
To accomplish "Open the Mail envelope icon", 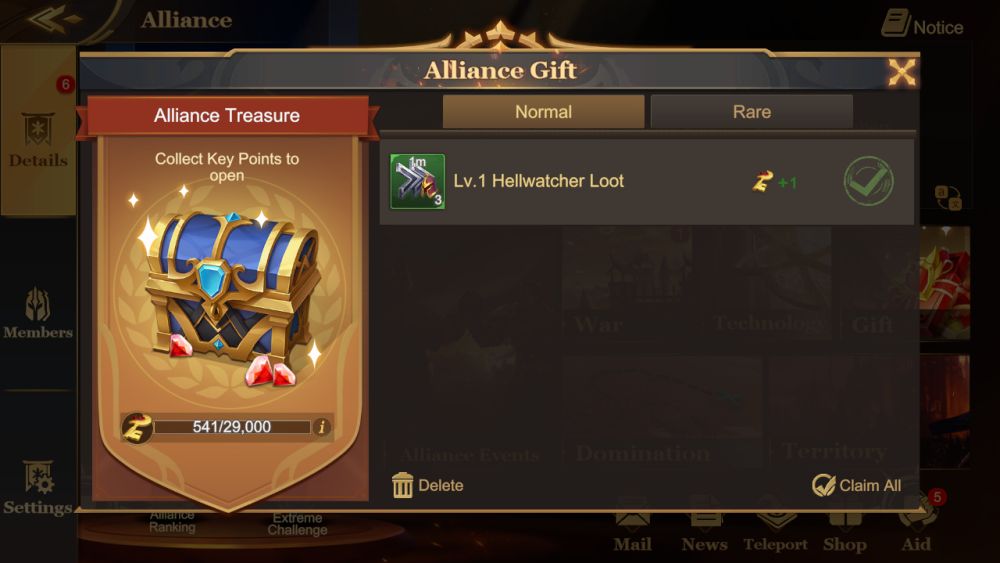I will coord(632,516).
